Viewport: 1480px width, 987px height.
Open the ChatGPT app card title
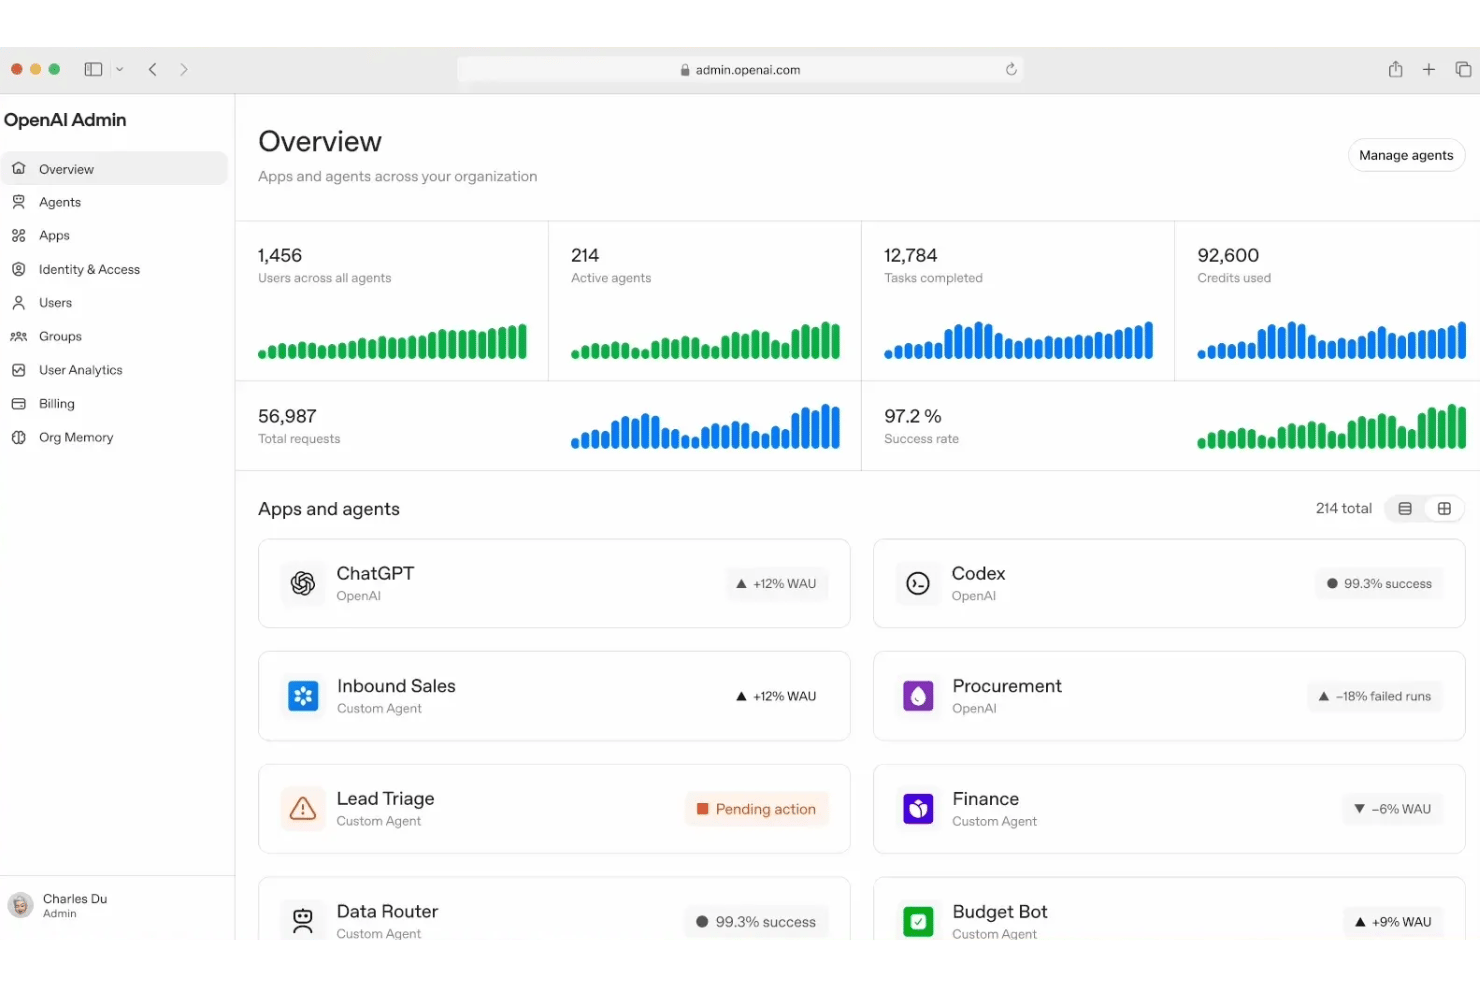click(375, 573)
